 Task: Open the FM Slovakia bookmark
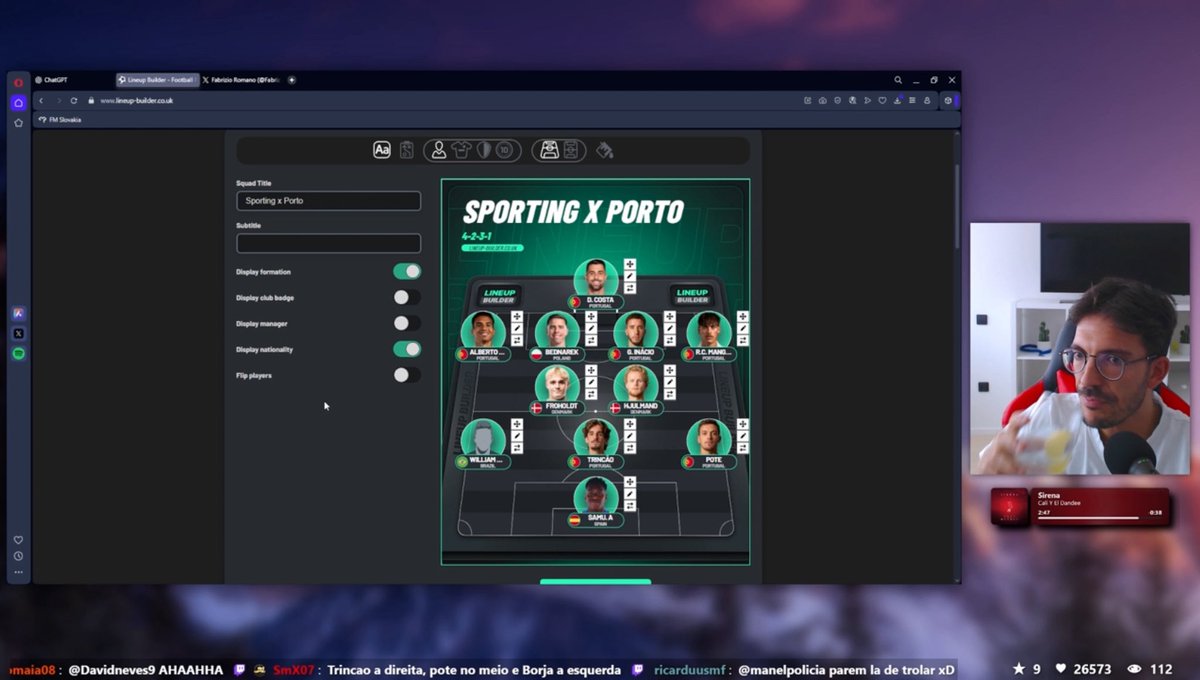(60, 119)
